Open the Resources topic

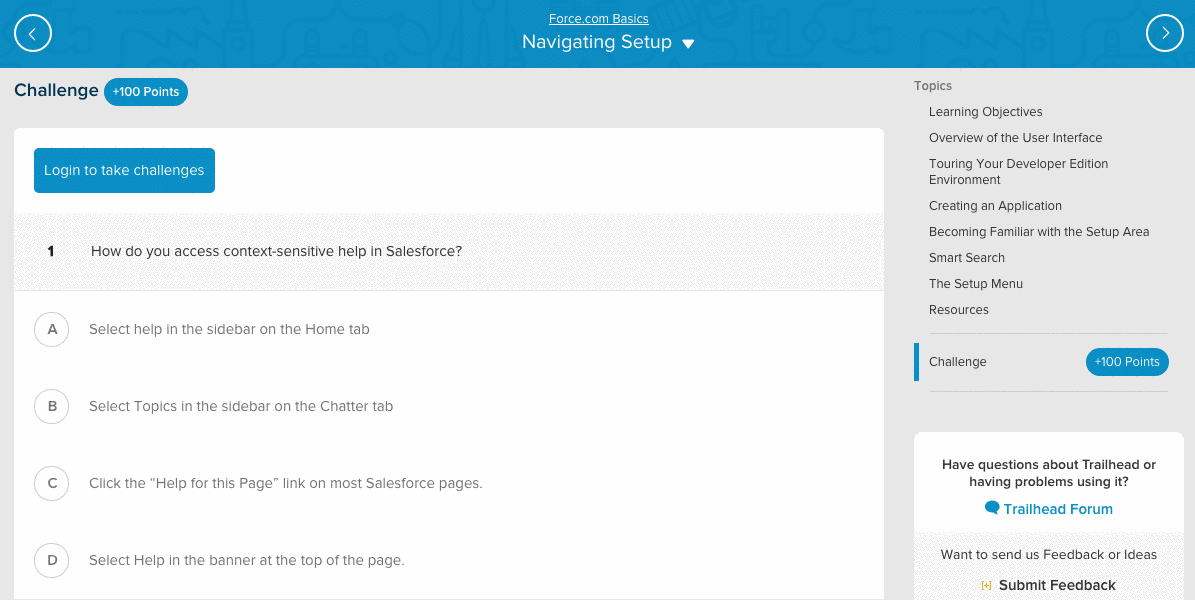point(958,310)
